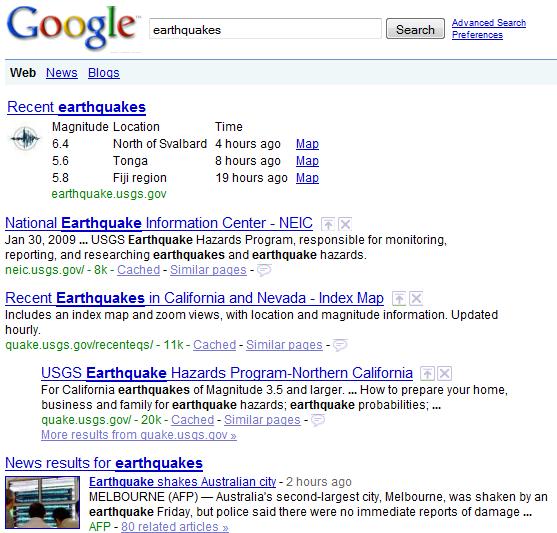Open USGS Earthquake Hazards Program-Northern California result

point(227,373)
